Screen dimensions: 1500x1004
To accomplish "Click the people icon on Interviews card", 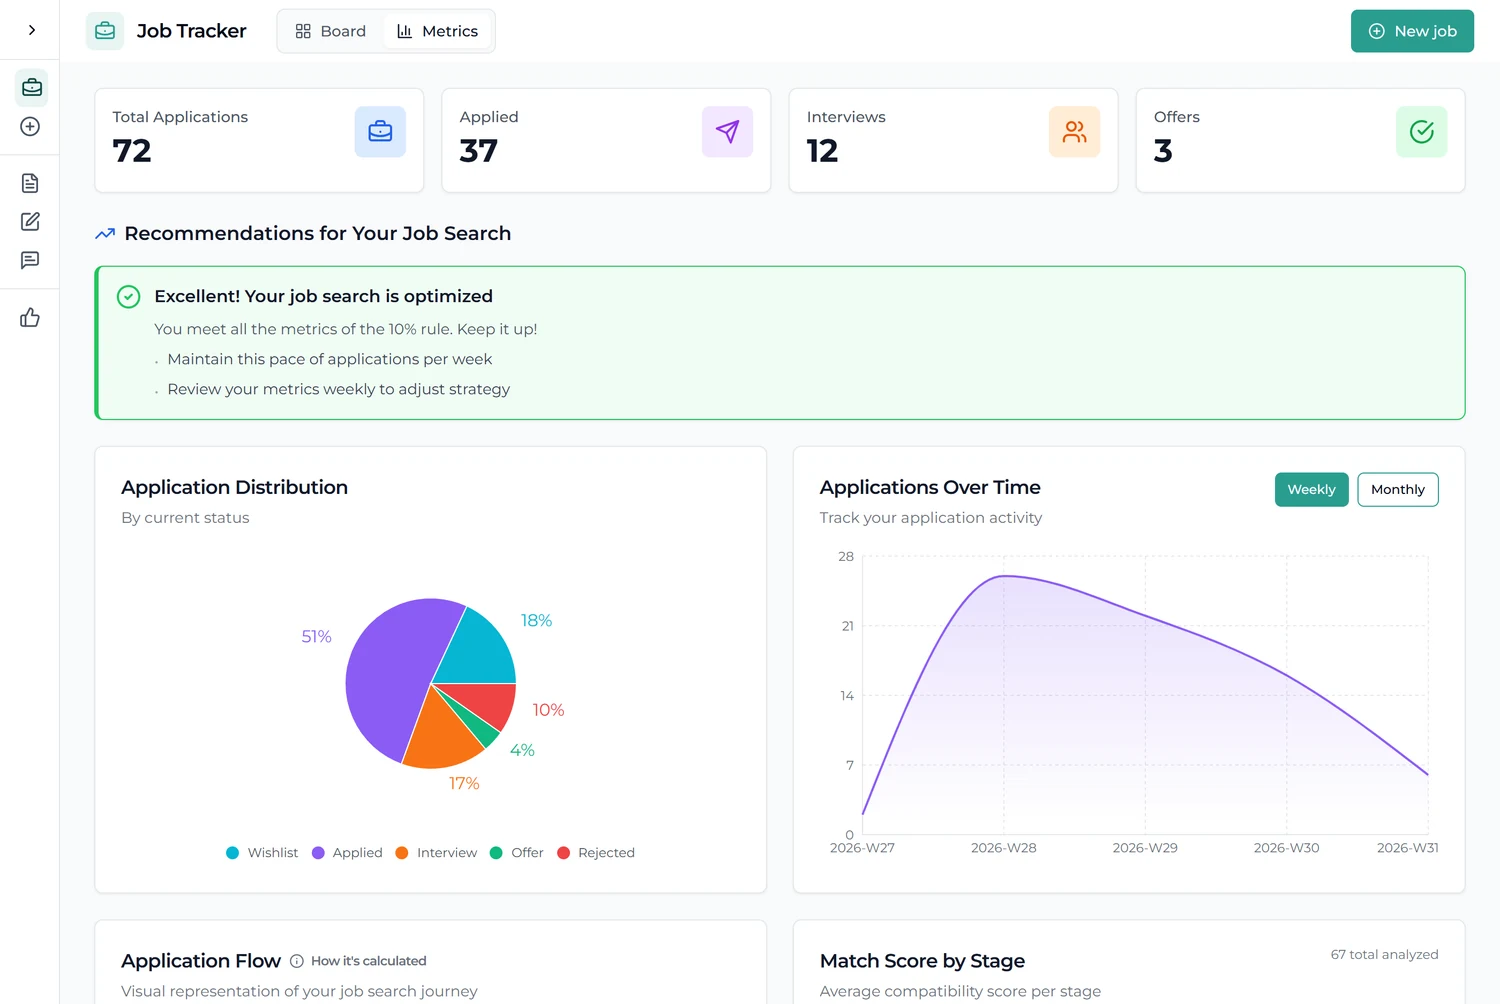I will [x=1074, y=132].
